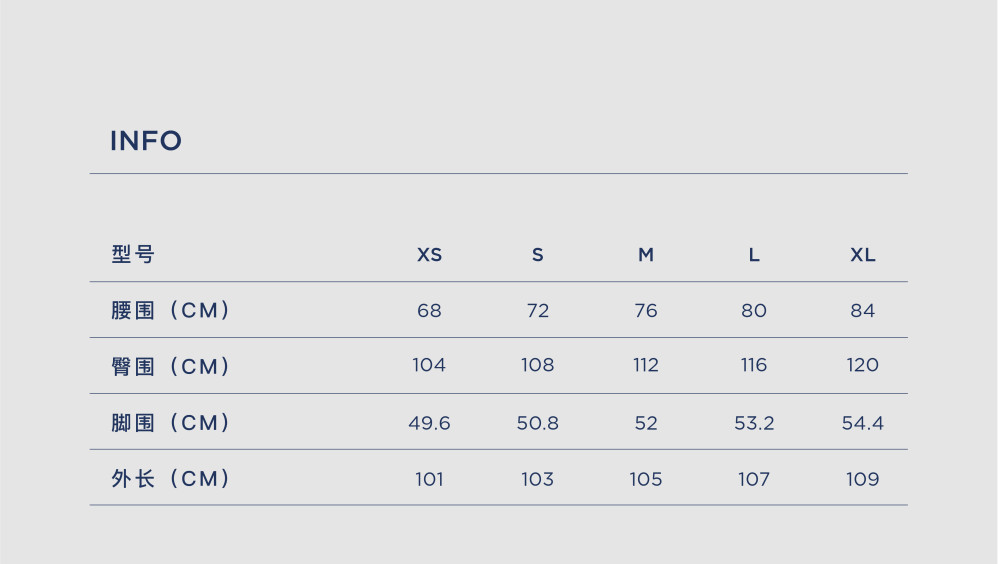Click the 外长 (CM) row label
Screen dimensions: 1000x564
(170, 479)
